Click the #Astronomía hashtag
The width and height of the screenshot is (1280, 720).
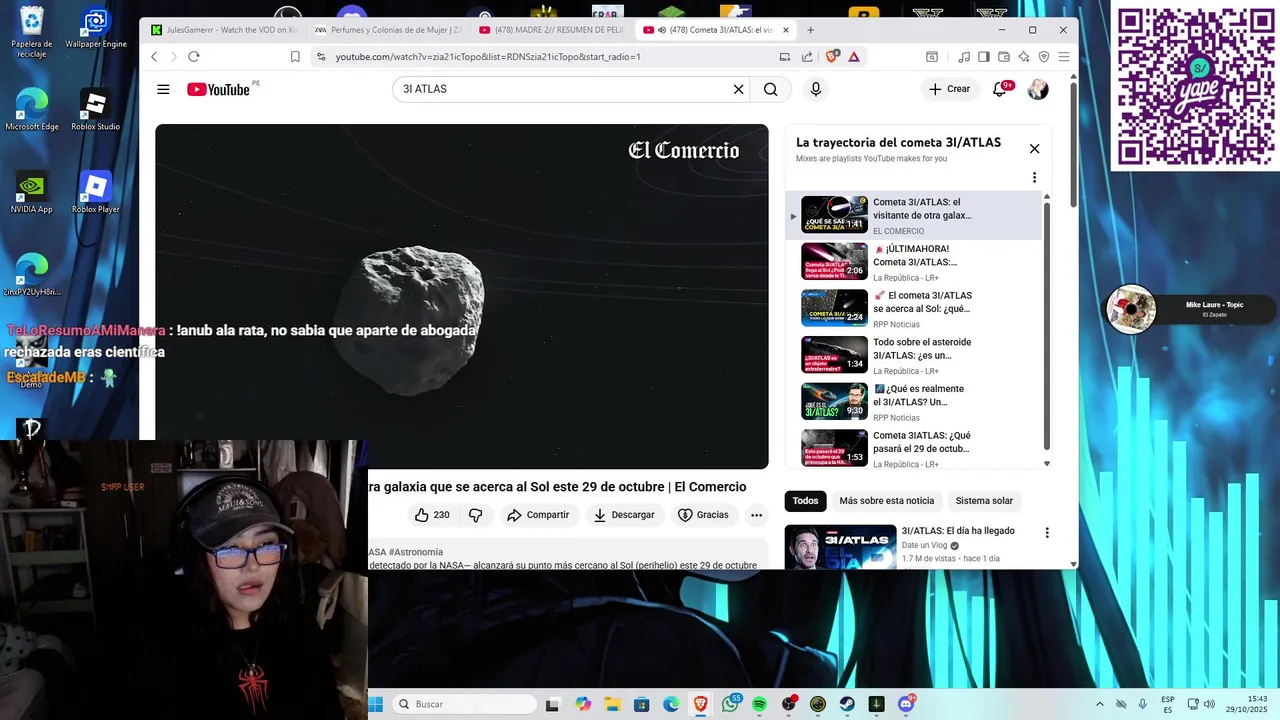point(415,552)
